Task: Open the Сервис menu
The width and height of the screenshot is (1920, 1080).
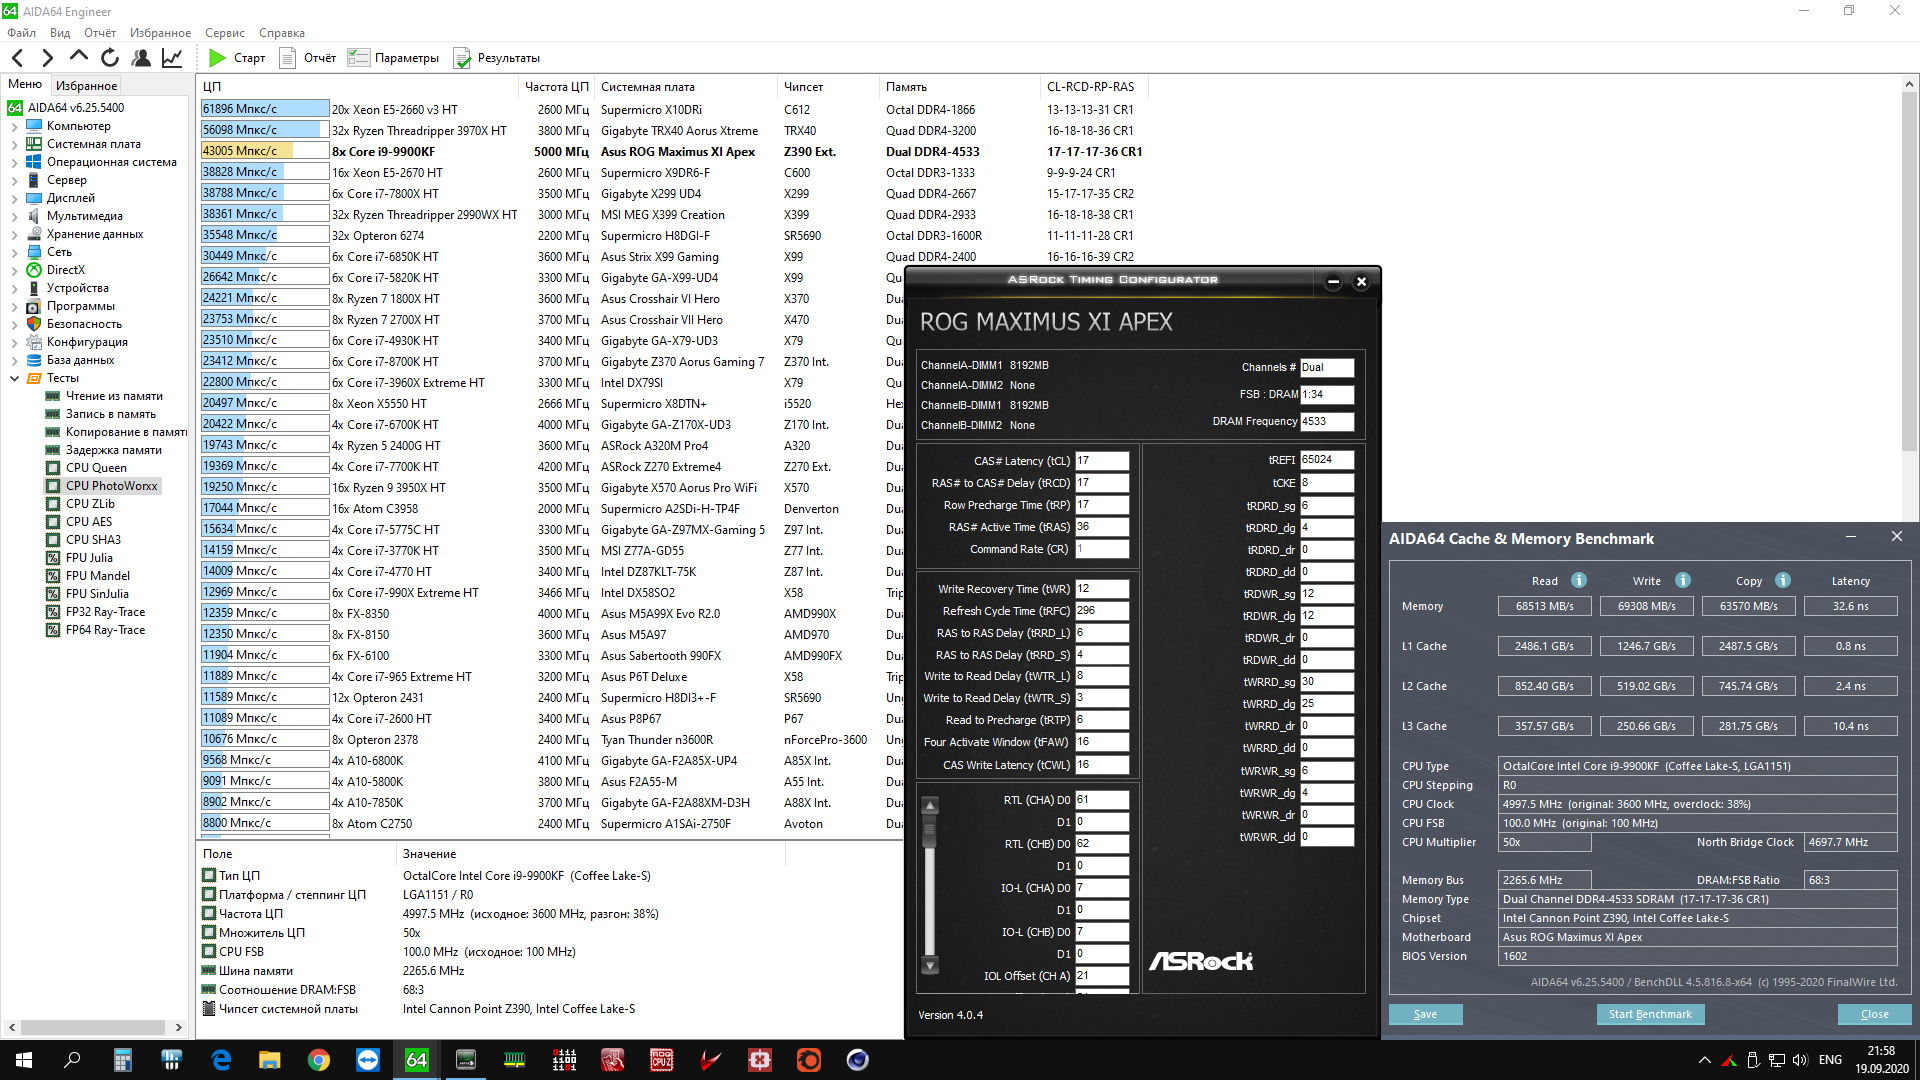Action: click(224, 33)
